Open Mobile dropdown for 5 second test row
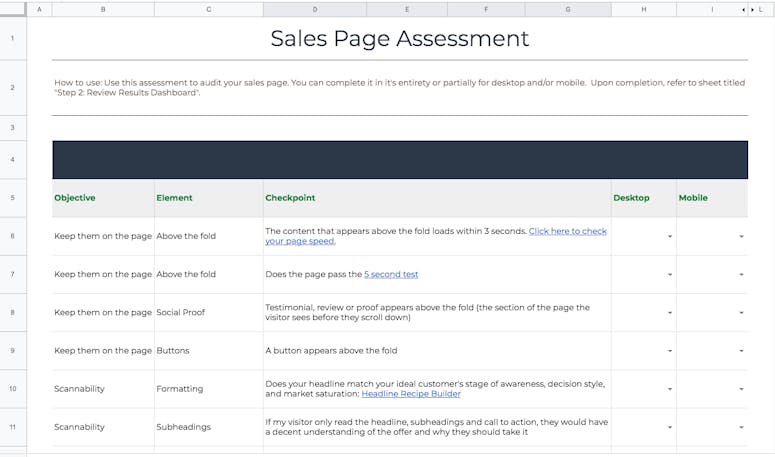Image resolution: width=775 pixels, height=457 pixels. 741,274
